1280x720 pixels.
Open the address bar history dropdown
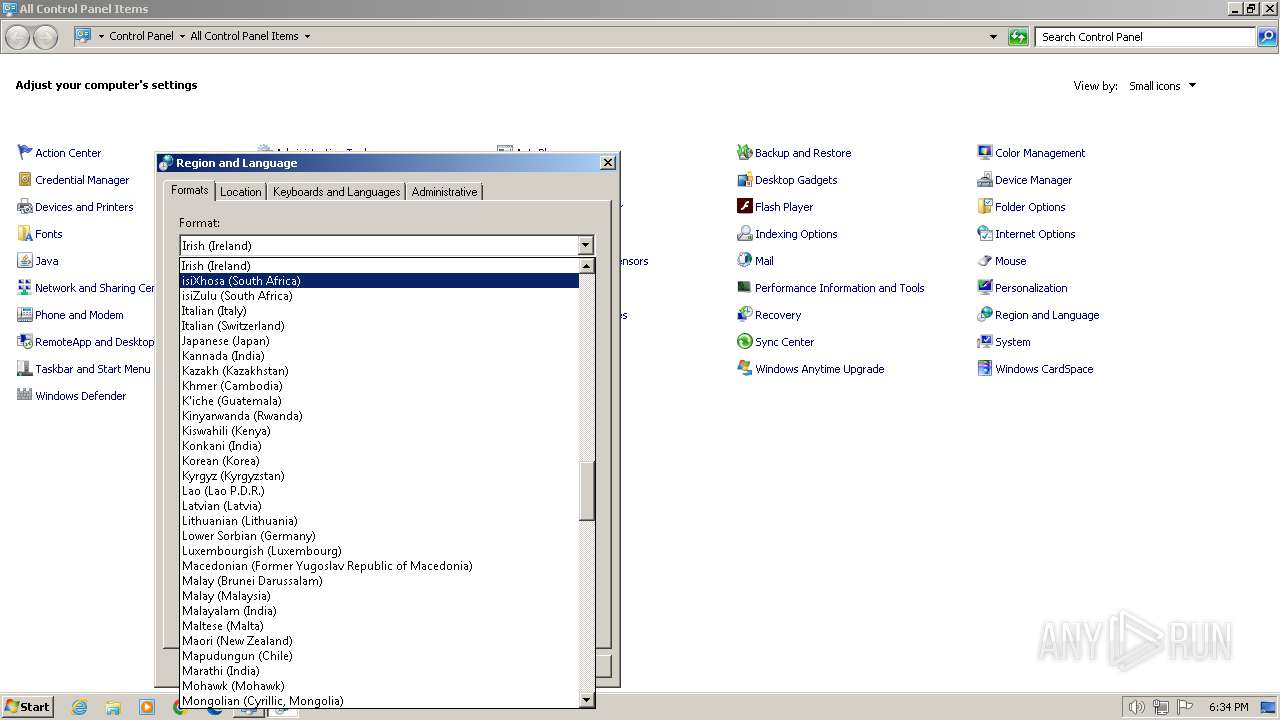(x=993, y=37)
